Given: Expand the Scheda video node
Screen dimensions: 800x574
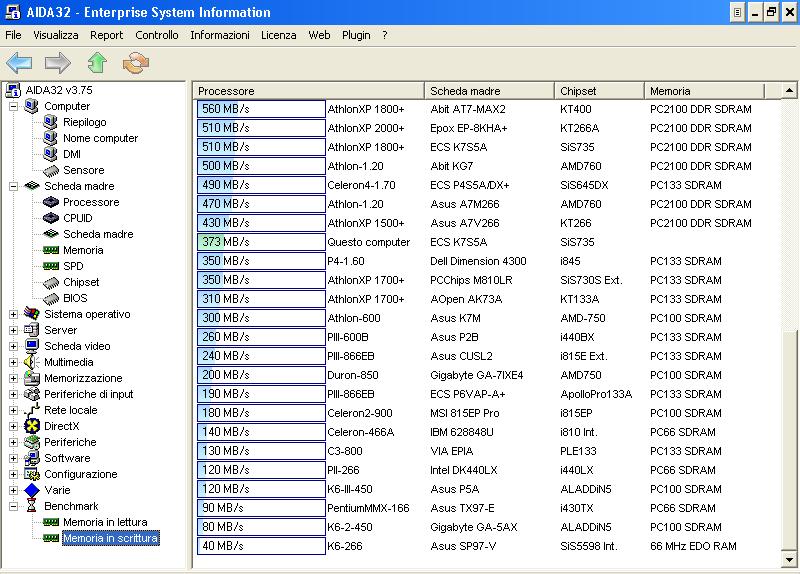Looking at the screenshot, I should coord(14,346).
